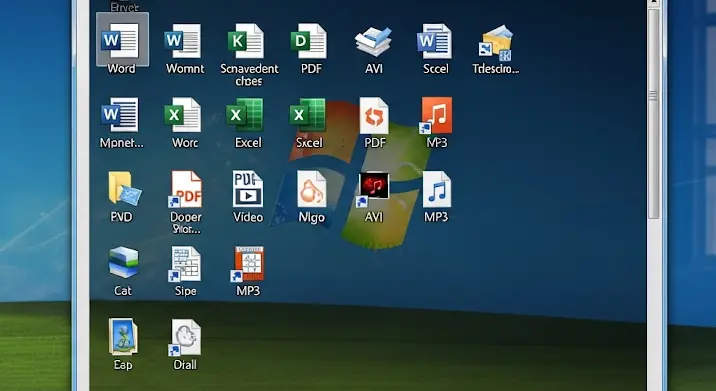
Task: Open the orange grid icon labeled MP3
Action: [x=248, y=264]
